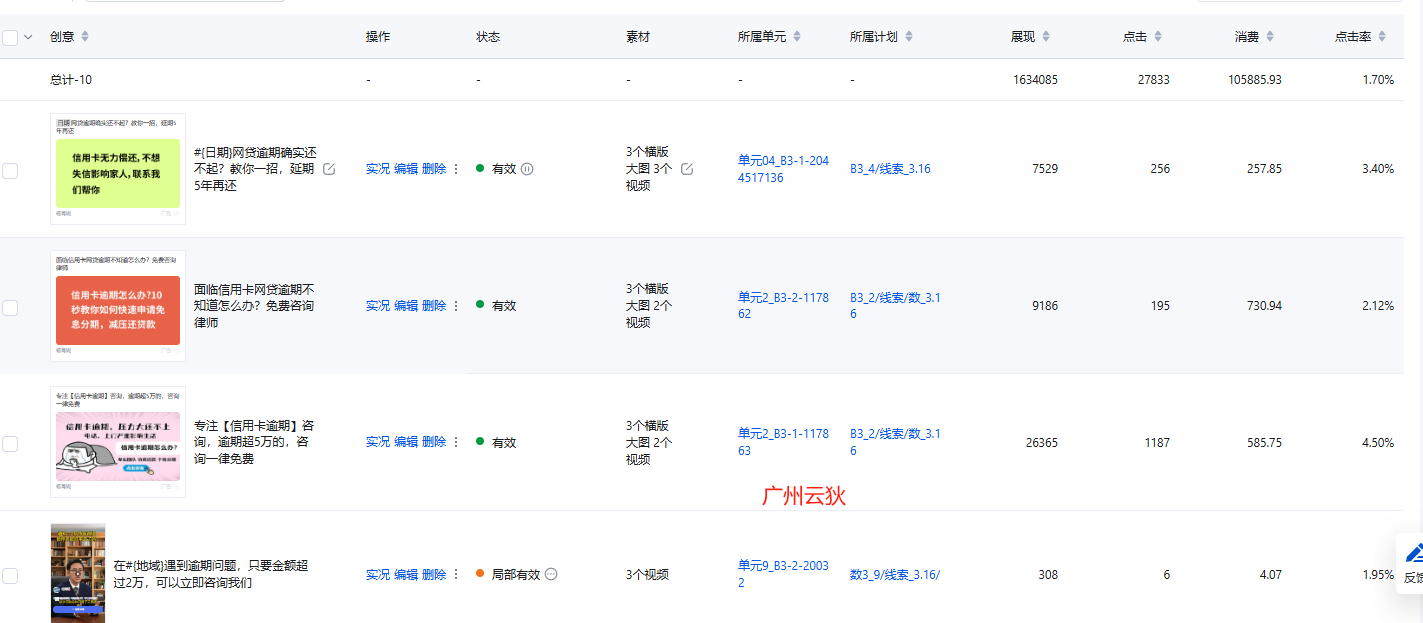Open the video thumbnail in the fourth row
The height and width of the screenshot is (623, 1423).
click(78, 573)
